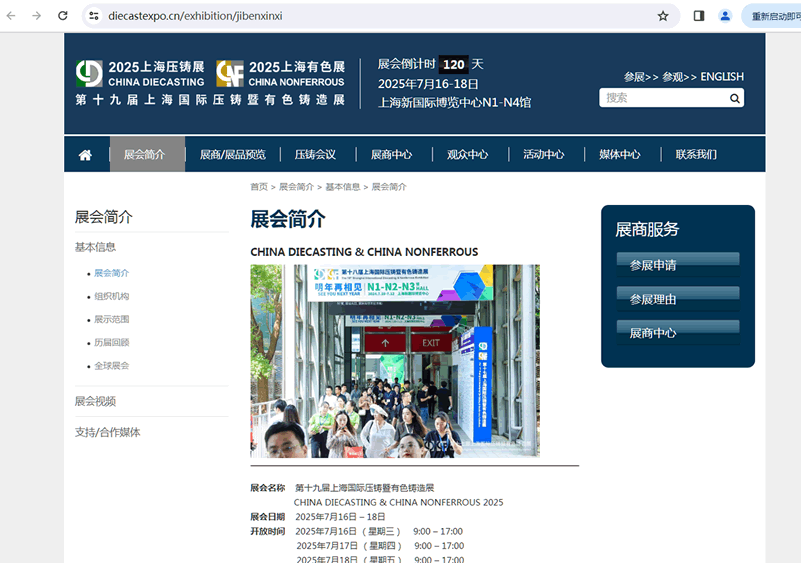Click the exhibition entrance photo
The height and width of the screenshot is (563, 801).
[x=395, y=361]
